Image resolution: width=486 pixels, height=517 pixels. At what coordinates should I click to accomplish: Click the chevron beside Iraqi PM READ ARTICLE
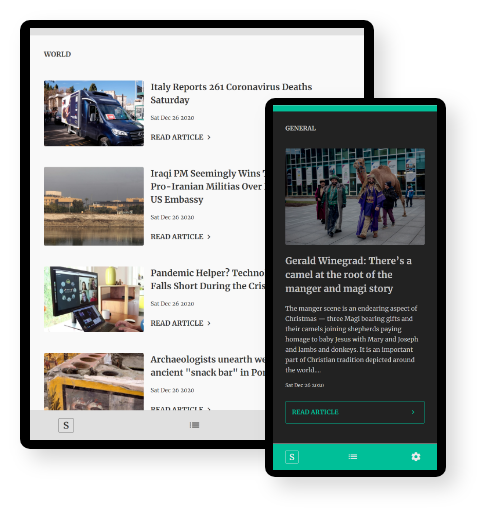click(209, 237)
